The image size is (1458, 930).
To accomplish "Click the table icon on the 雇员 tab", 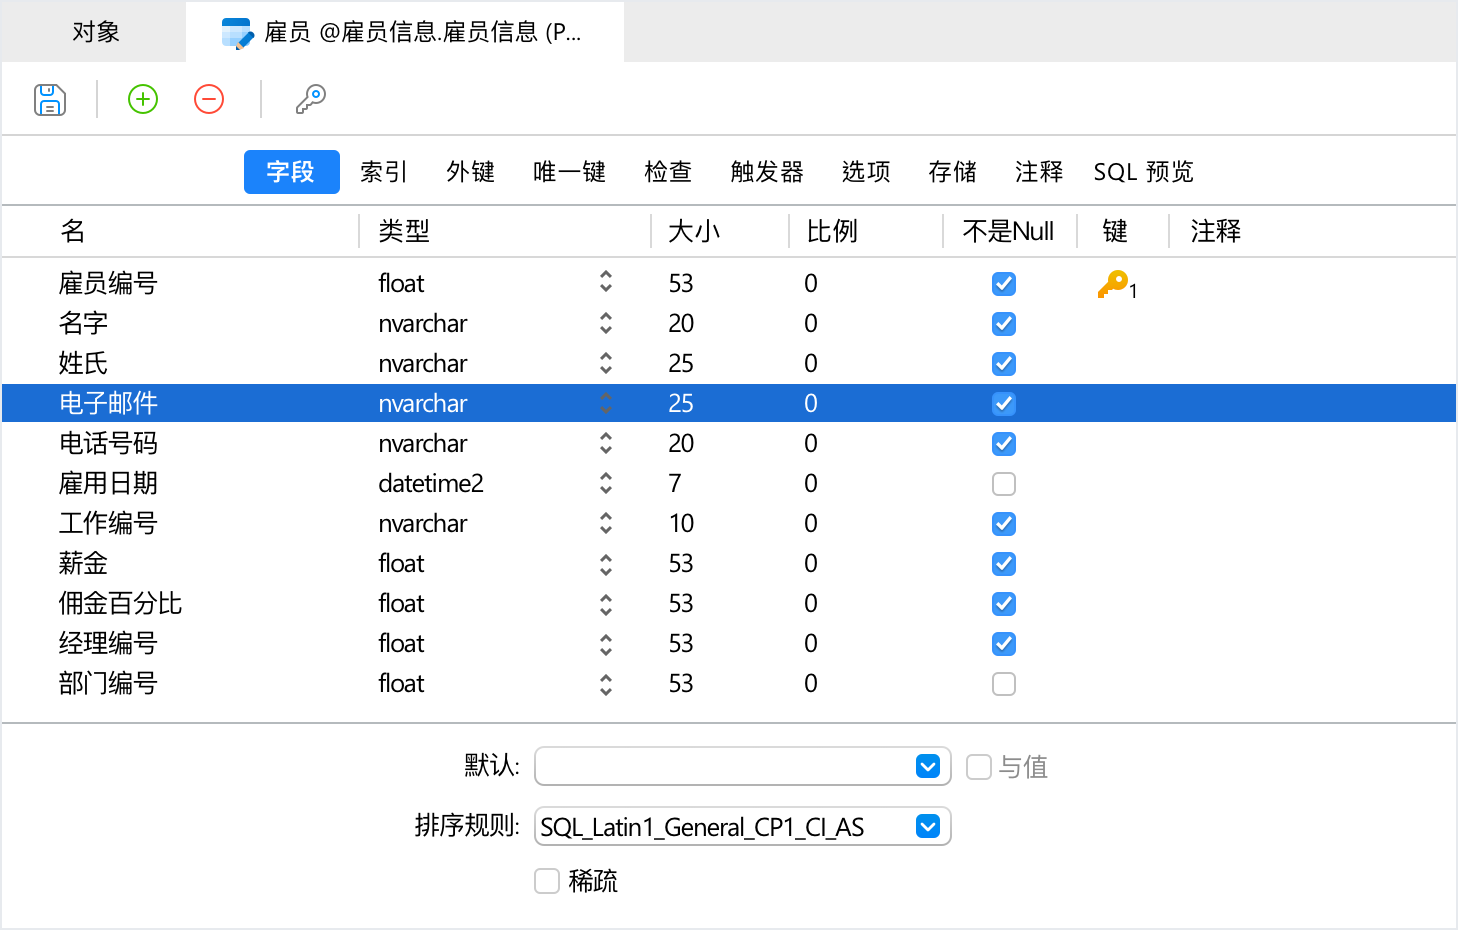I will pyautogui.click(x=237, y=30).
